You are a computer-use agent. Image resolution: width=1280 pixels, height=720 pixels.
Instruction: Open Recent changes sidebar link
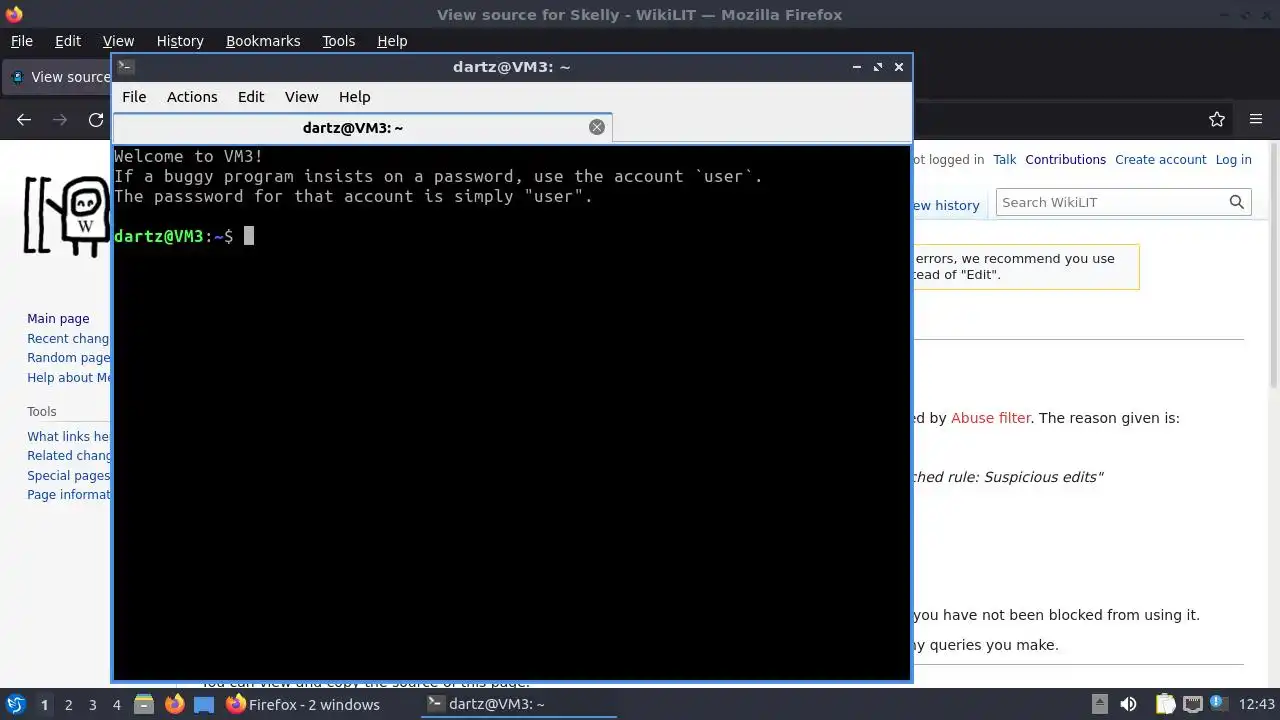68,339
